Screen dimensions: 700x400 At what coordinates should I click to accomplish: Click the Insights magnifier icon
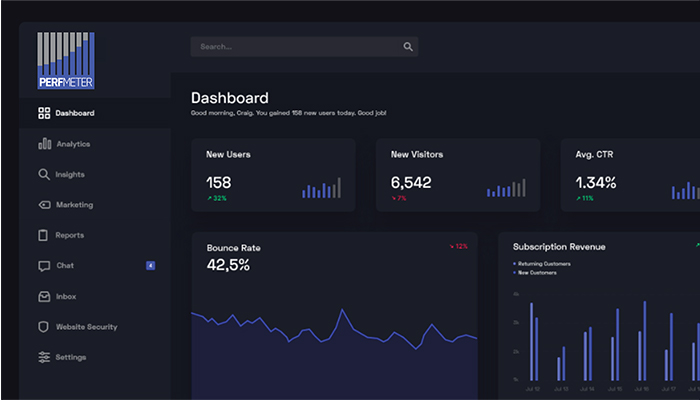coord(44,174)
